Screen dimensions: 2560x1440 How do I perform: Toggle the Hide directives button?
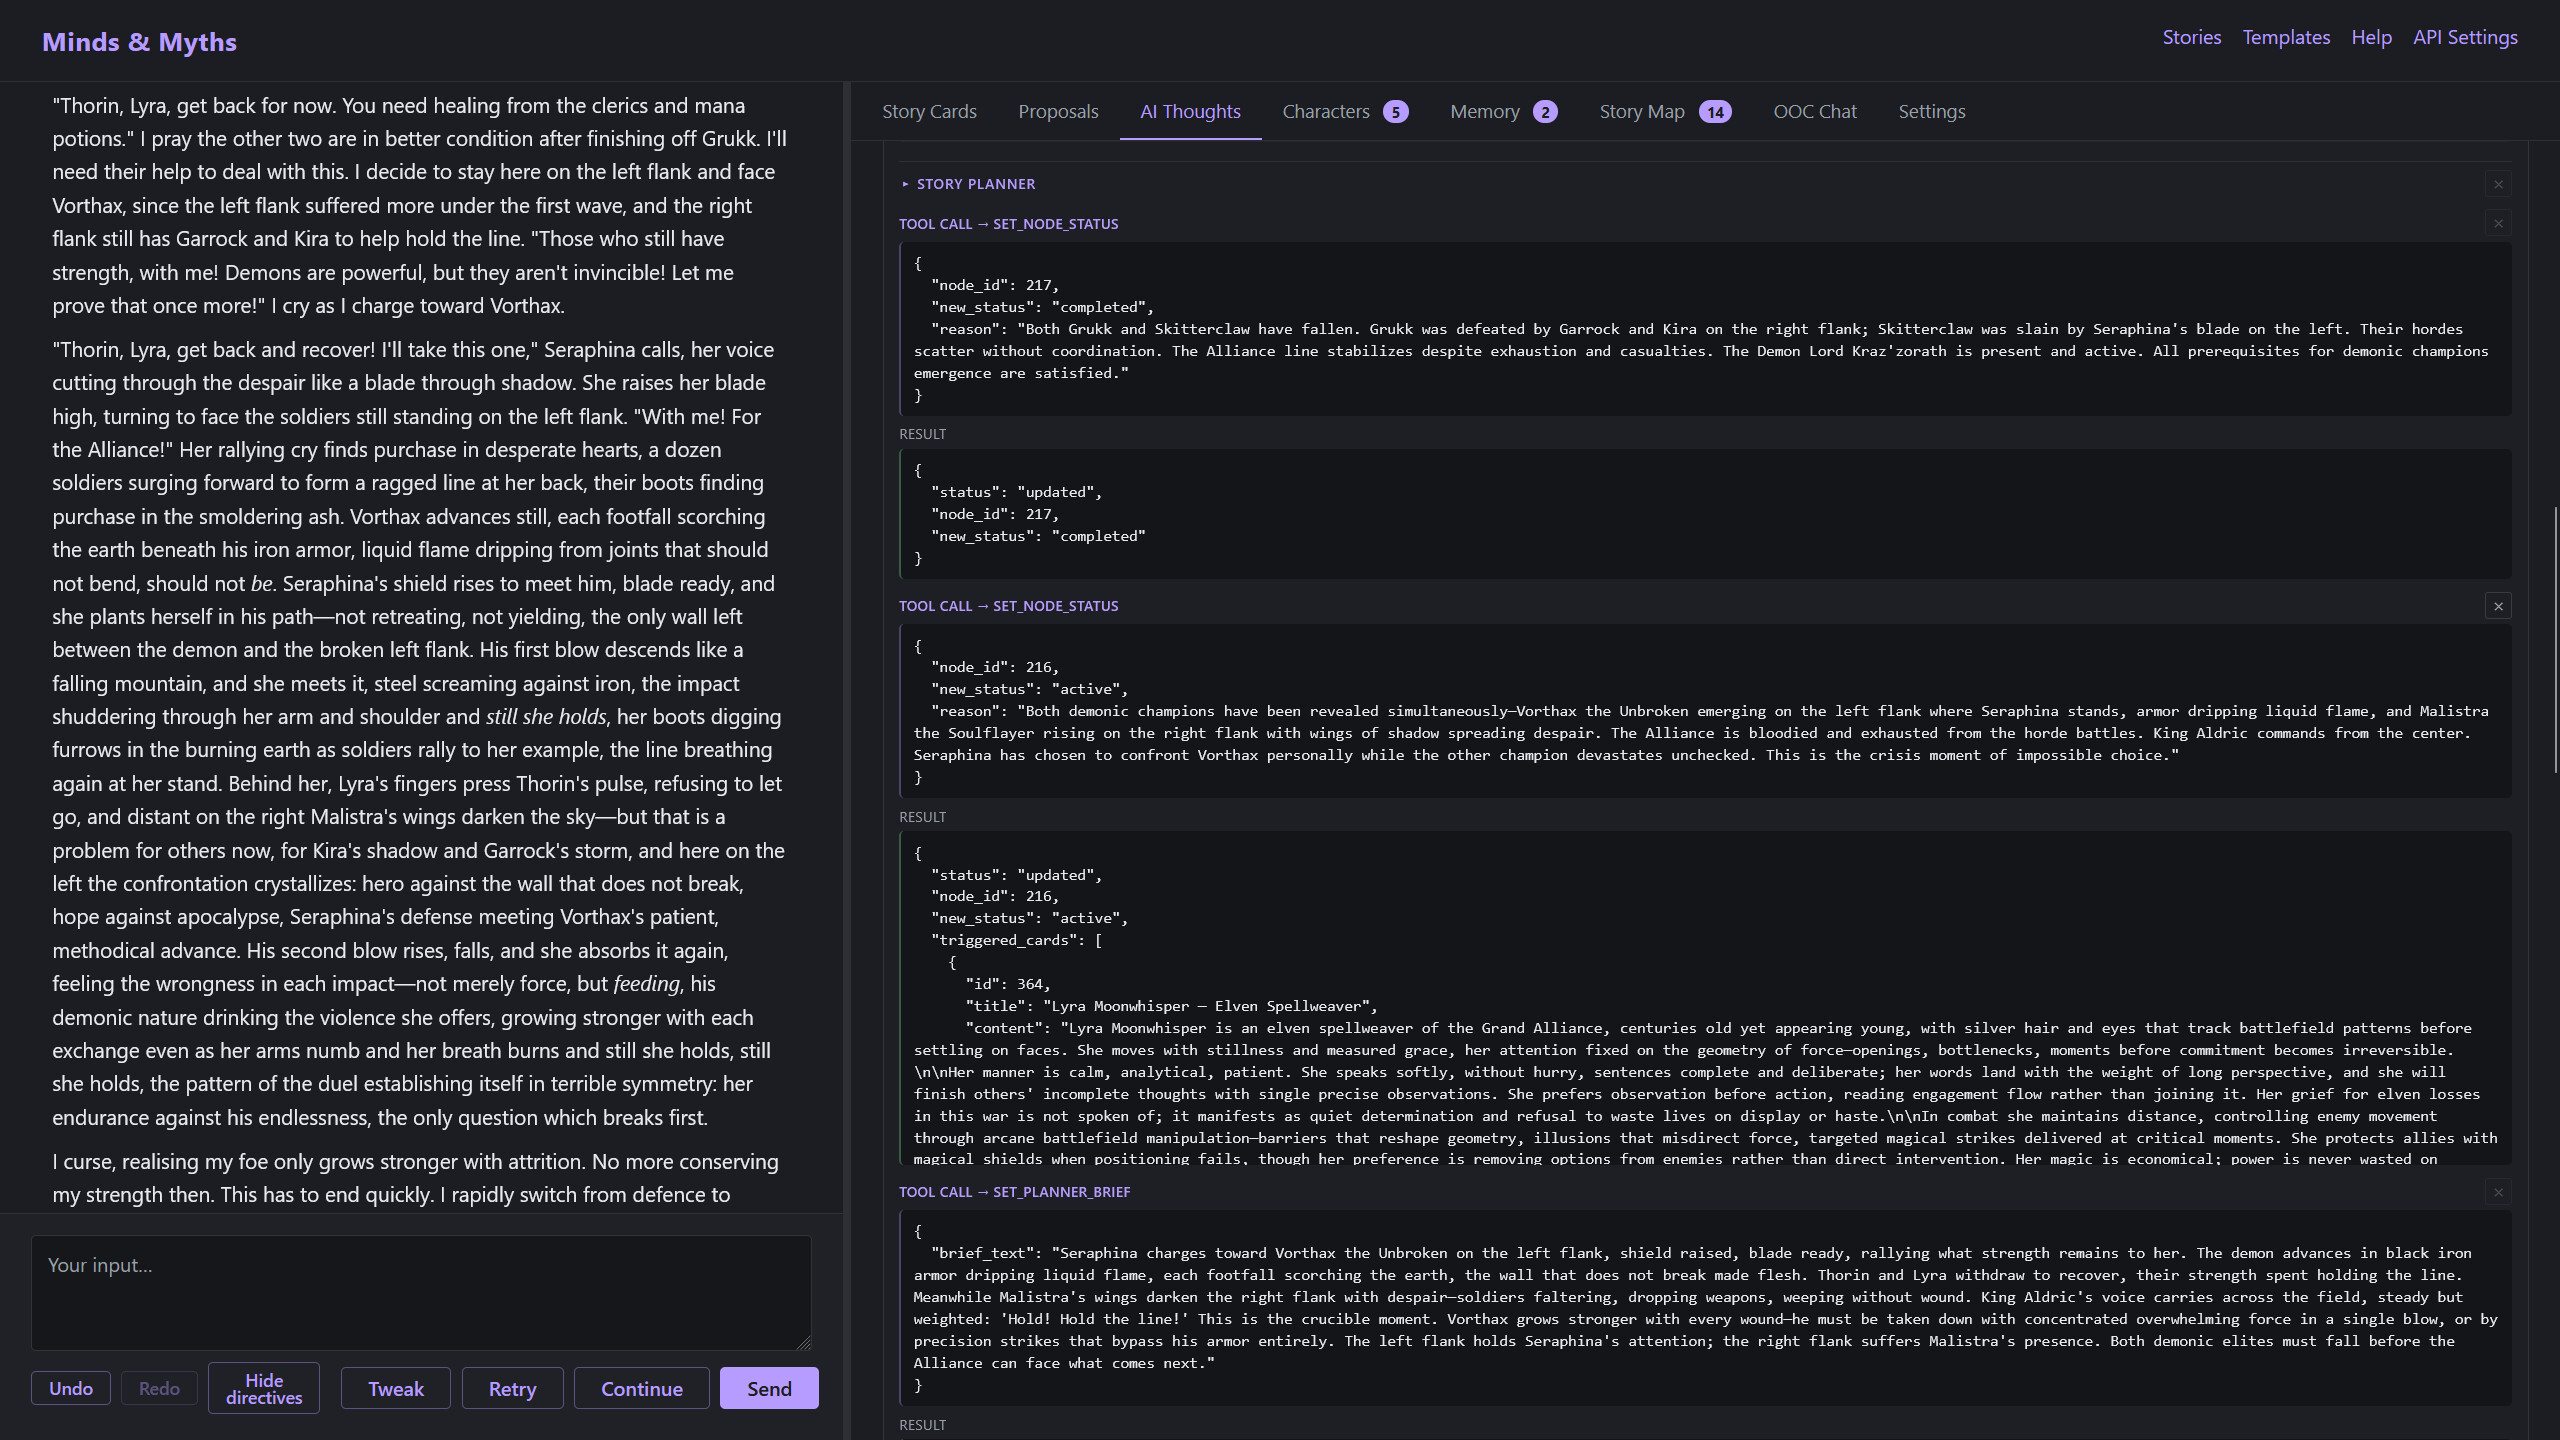click(264, 1388)
